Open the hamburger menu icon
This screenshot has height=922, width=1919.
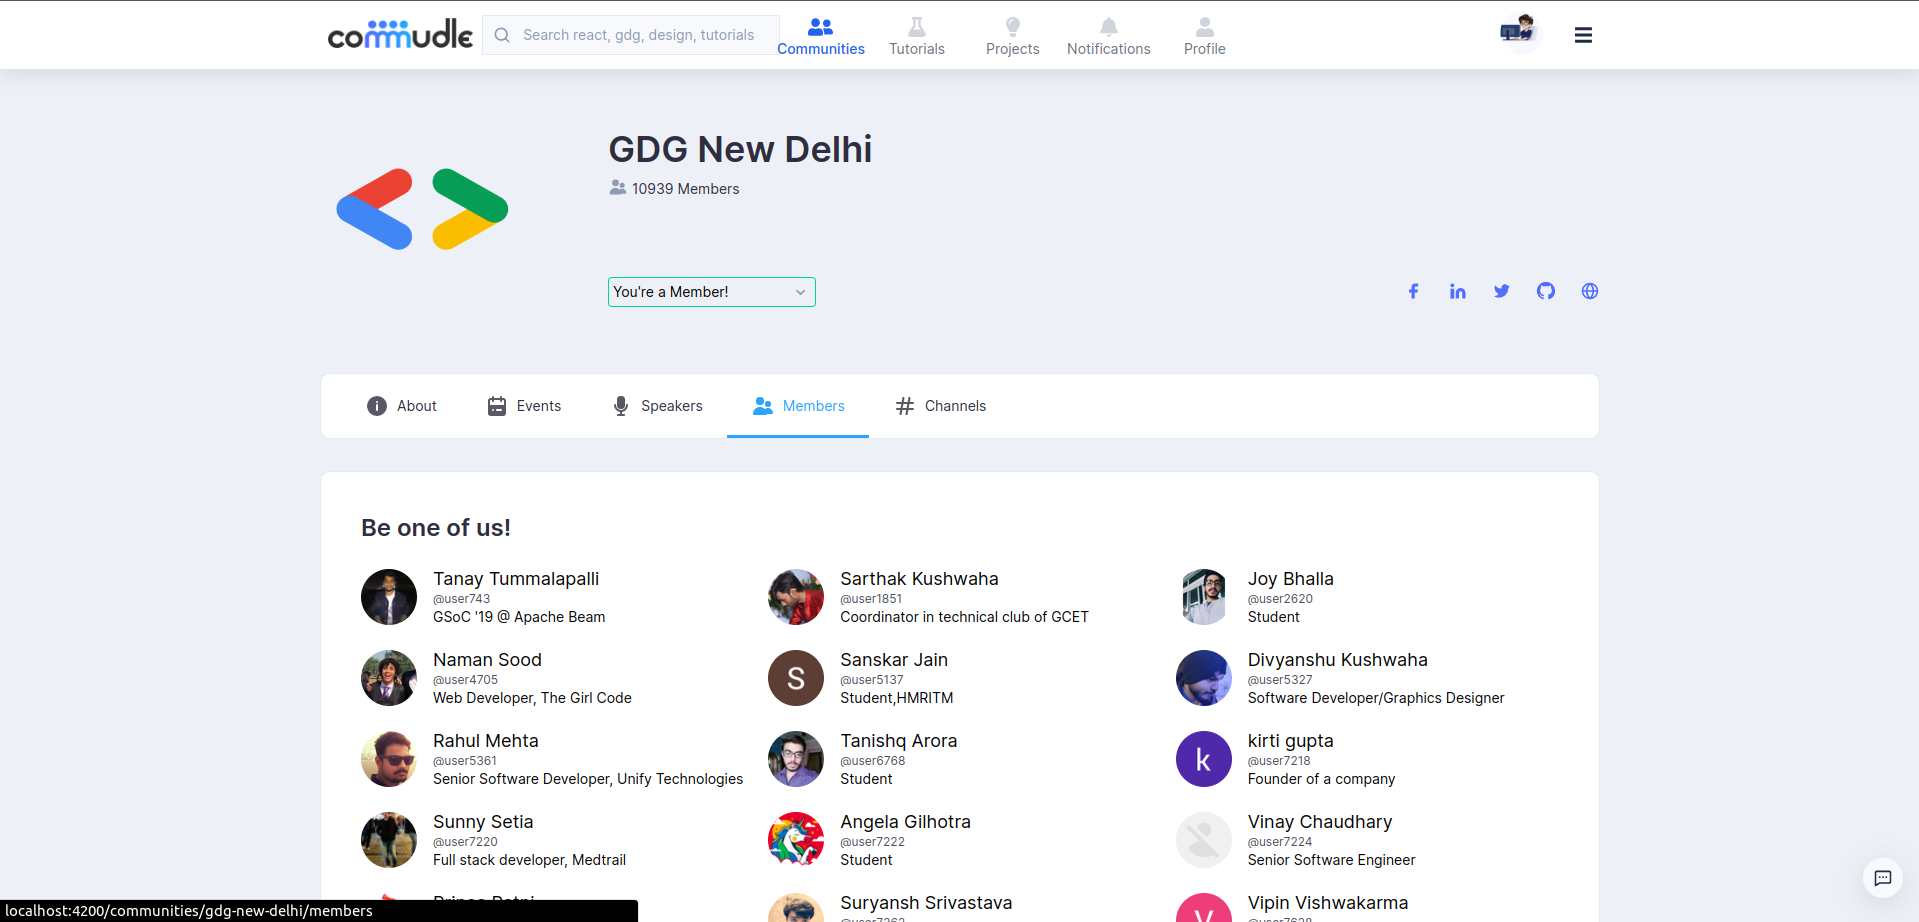[x=1582, y=35]
